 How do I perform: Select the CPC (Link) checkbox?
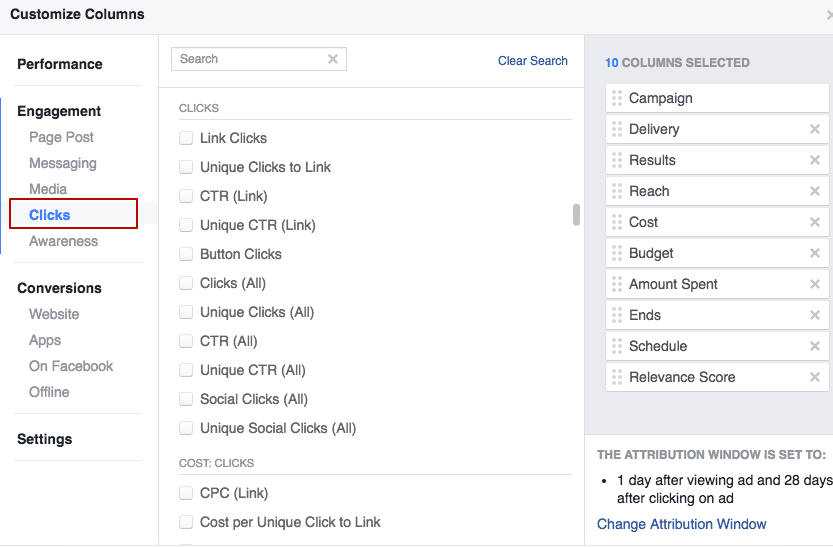click(x=186, y=493)
